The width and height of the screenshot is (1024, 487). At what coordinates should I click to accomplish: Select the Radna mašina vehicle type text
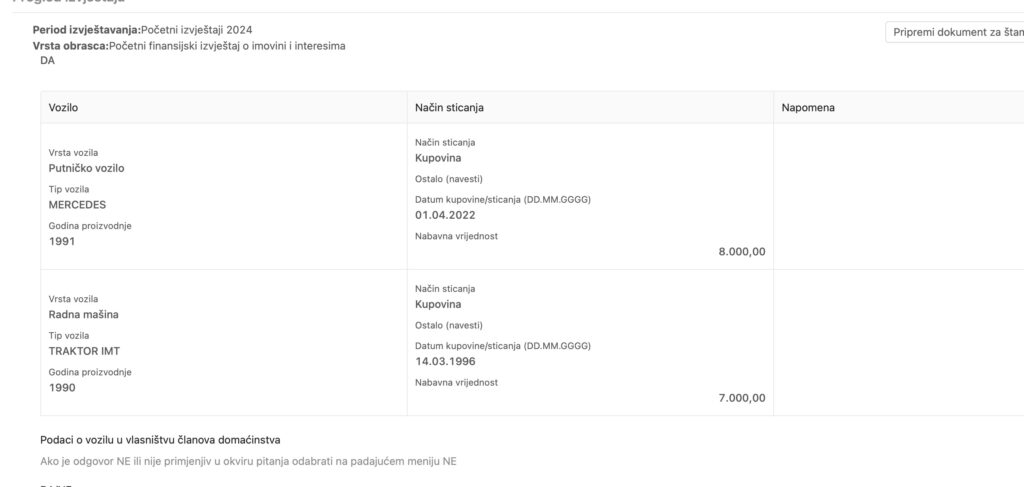click(x=84, y=314)
